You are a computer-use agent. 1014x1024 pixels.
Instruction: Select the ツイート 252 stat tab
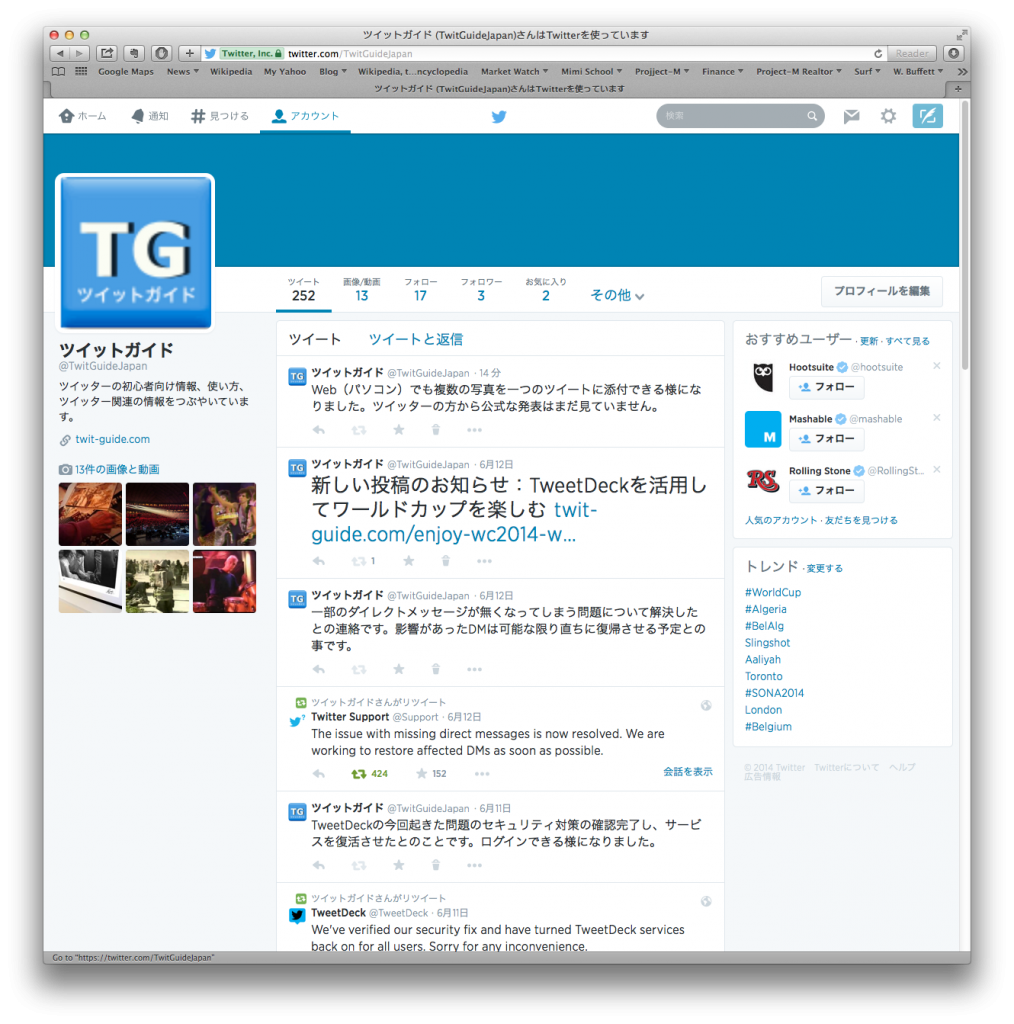click(304, 290)
